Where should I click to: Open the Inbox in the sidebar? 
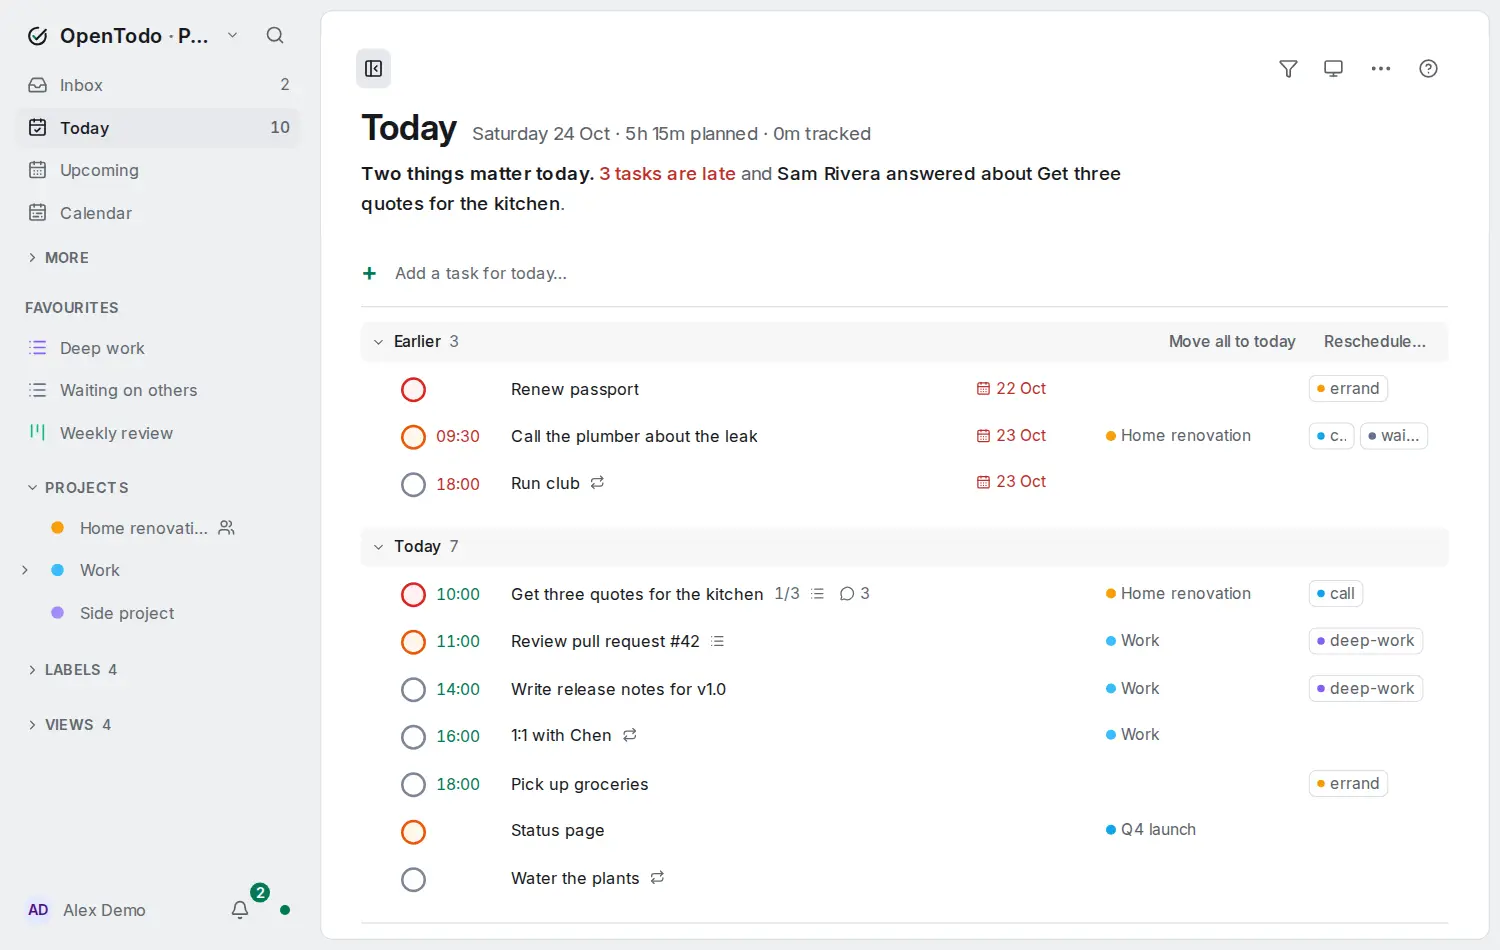click(158, 85)
